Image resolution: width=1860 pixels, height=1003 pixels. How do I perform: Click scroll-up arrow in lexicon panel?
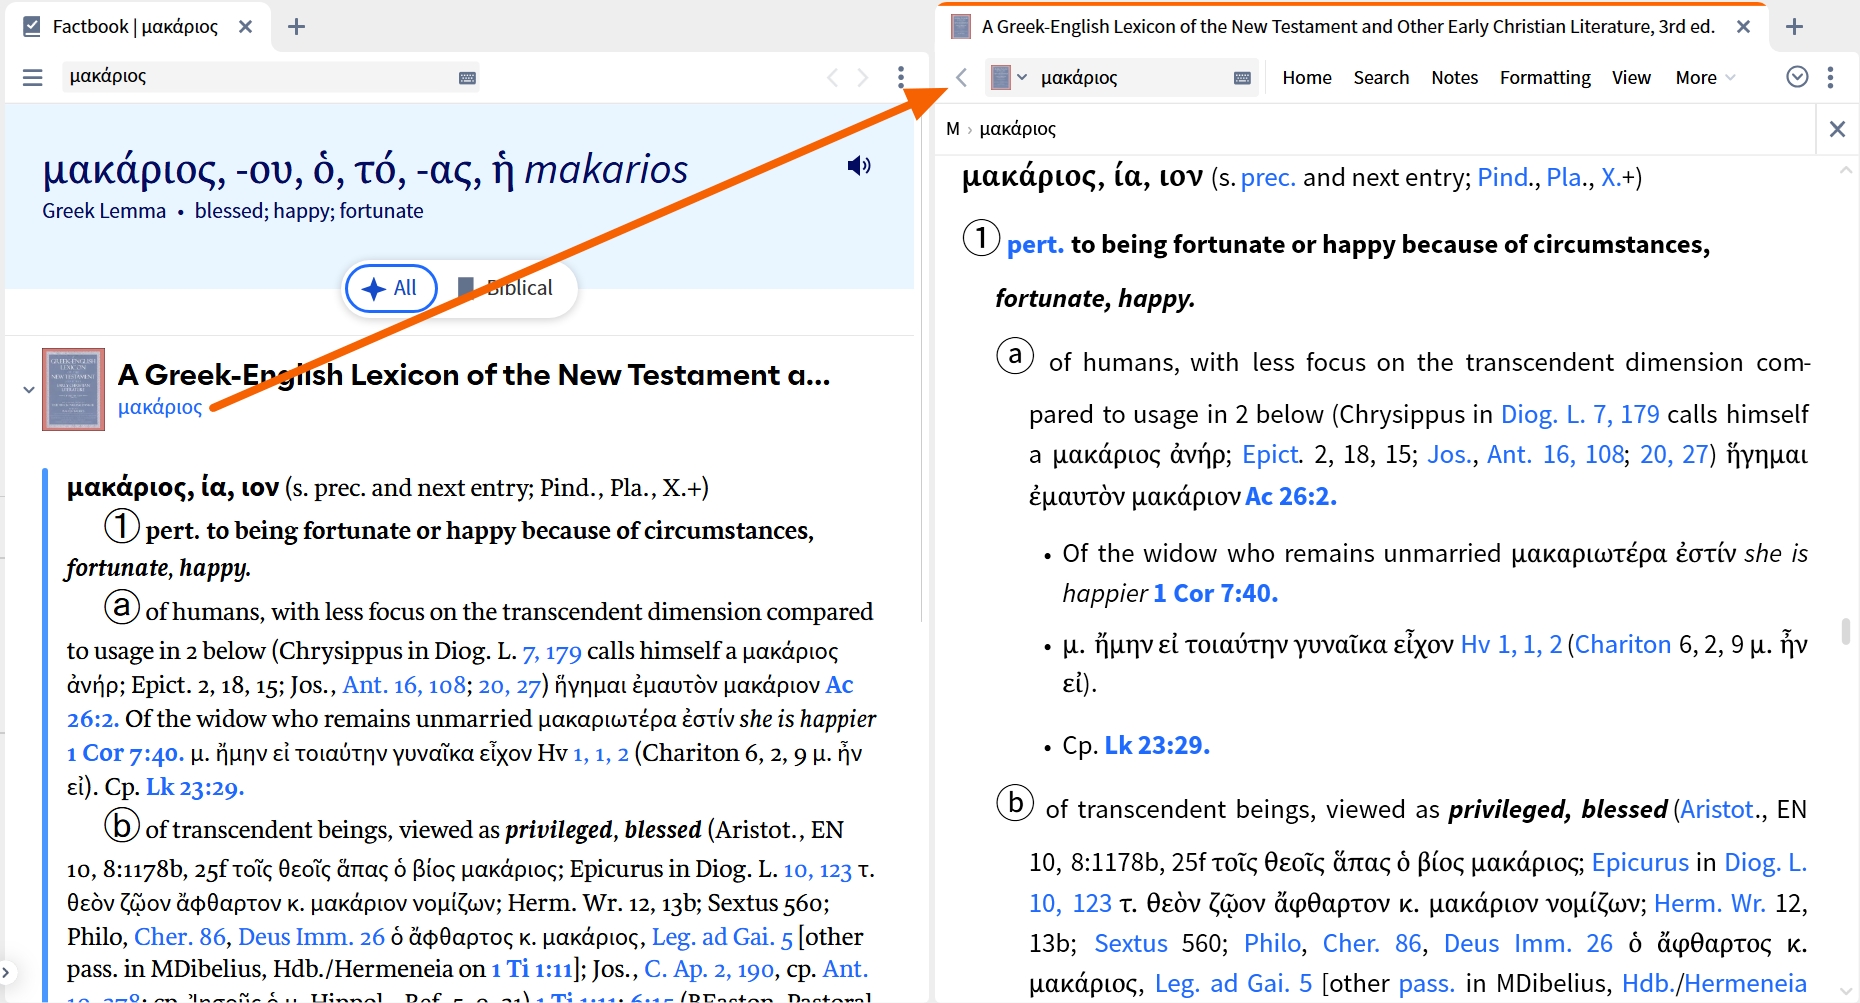pyautogui.click(x=1846, y=171)
